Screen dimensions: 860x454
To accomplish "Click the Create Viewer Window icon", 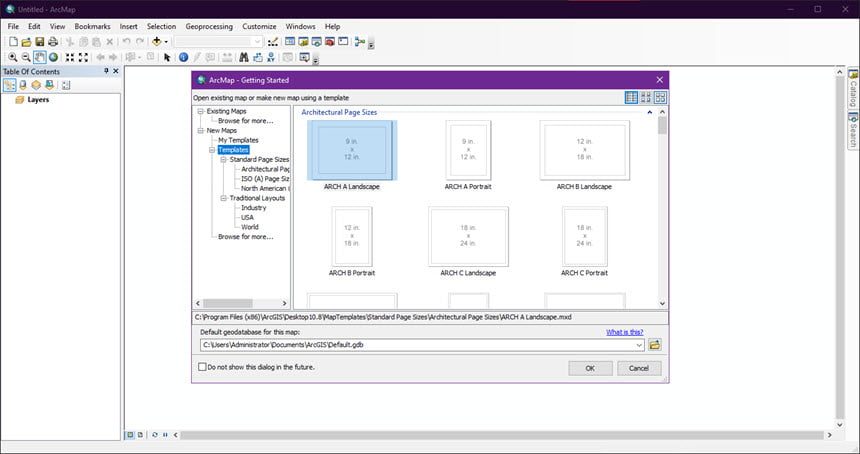I will (304, 57).
